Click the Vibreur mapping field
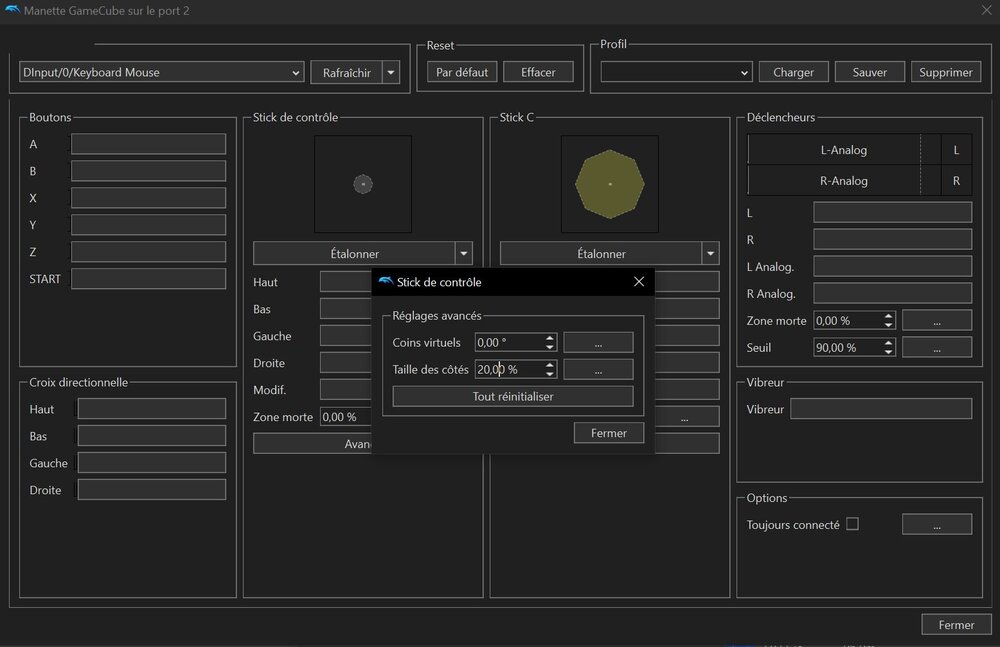This screenshot has height=647, width=1000. 880,409
